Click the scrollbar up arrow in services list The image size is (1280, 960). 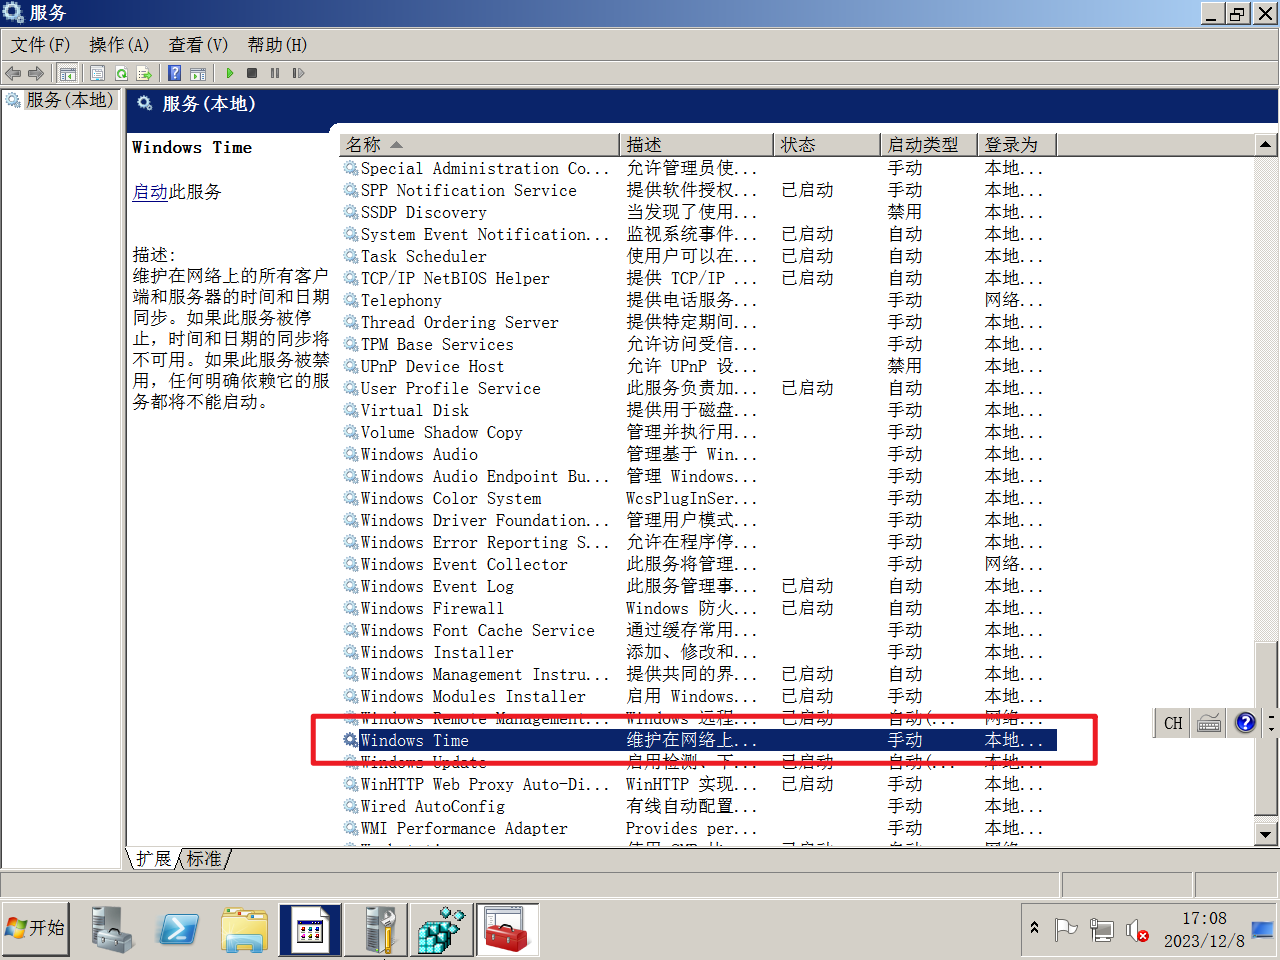pyautogui.click(x=1266, y=145)
